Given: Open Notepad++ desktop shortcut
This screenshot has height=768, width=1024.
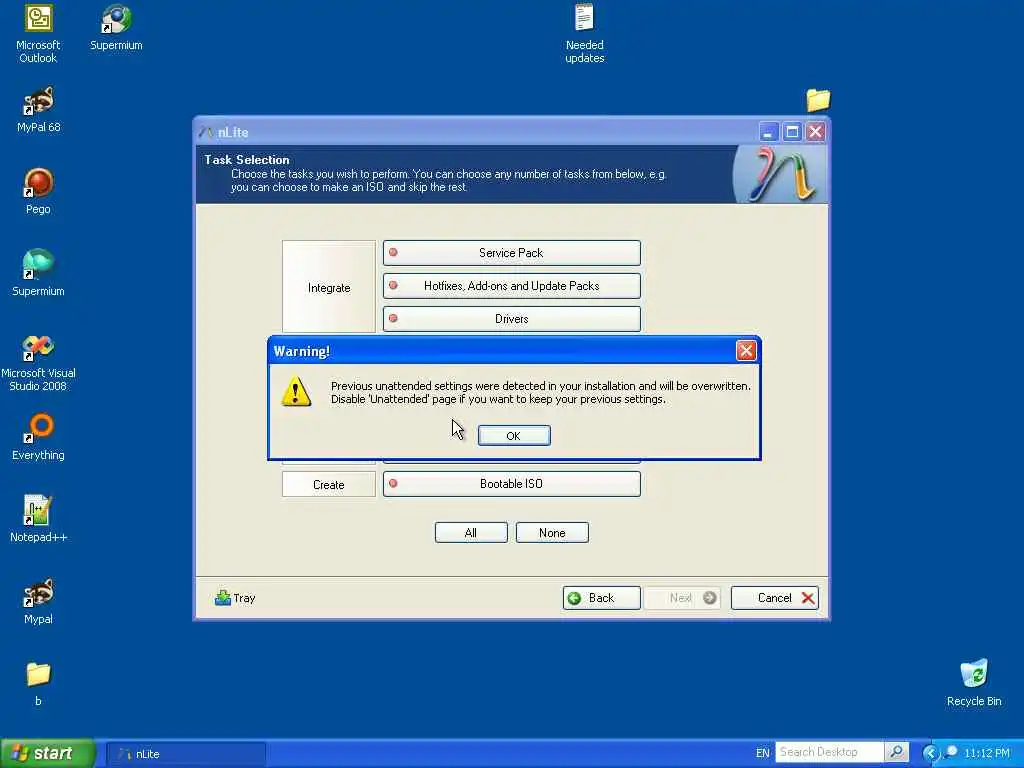Looking at the screenshot, I should click(39, 519).
